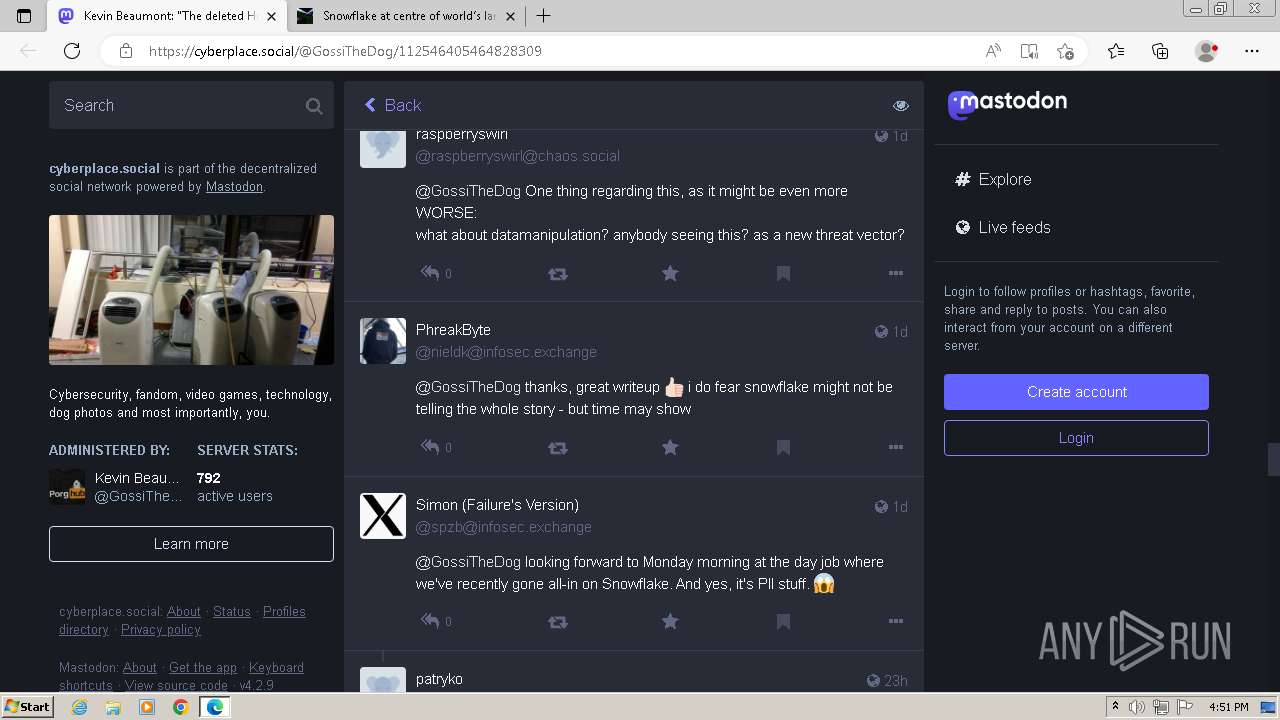1280x720 pixels.
Task: Bookmark Simon's post
Action: tap(783, 621)
